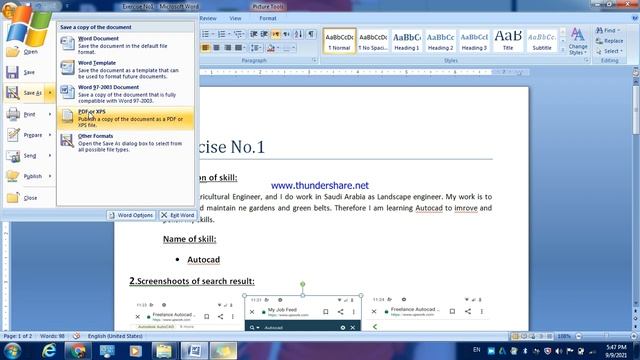Toggle Left-to-Right text direction
Viewport: 640px width, 360px height.
(276, 34)
